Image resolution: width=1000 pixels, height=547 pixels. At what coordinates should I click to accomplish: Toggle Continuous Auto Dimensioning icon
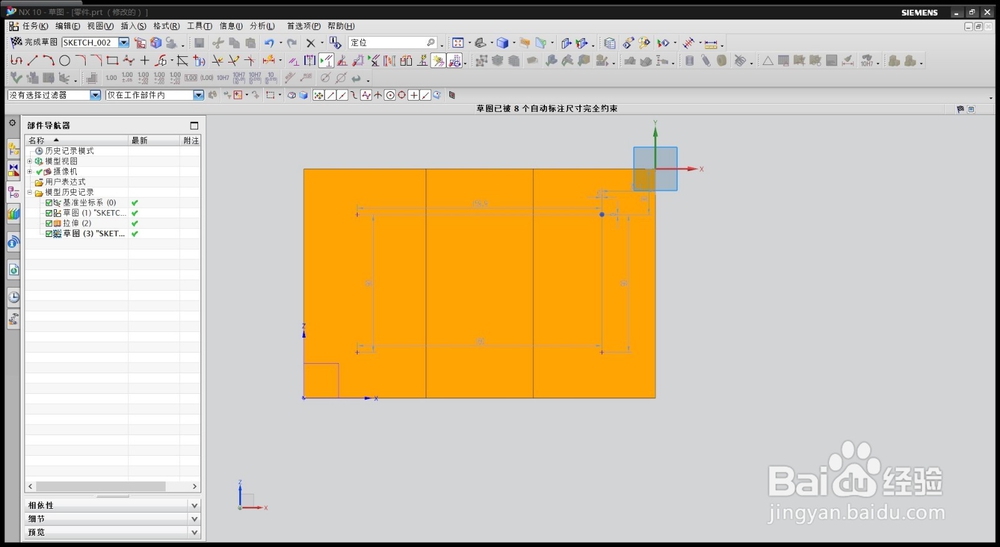point(454,61)
